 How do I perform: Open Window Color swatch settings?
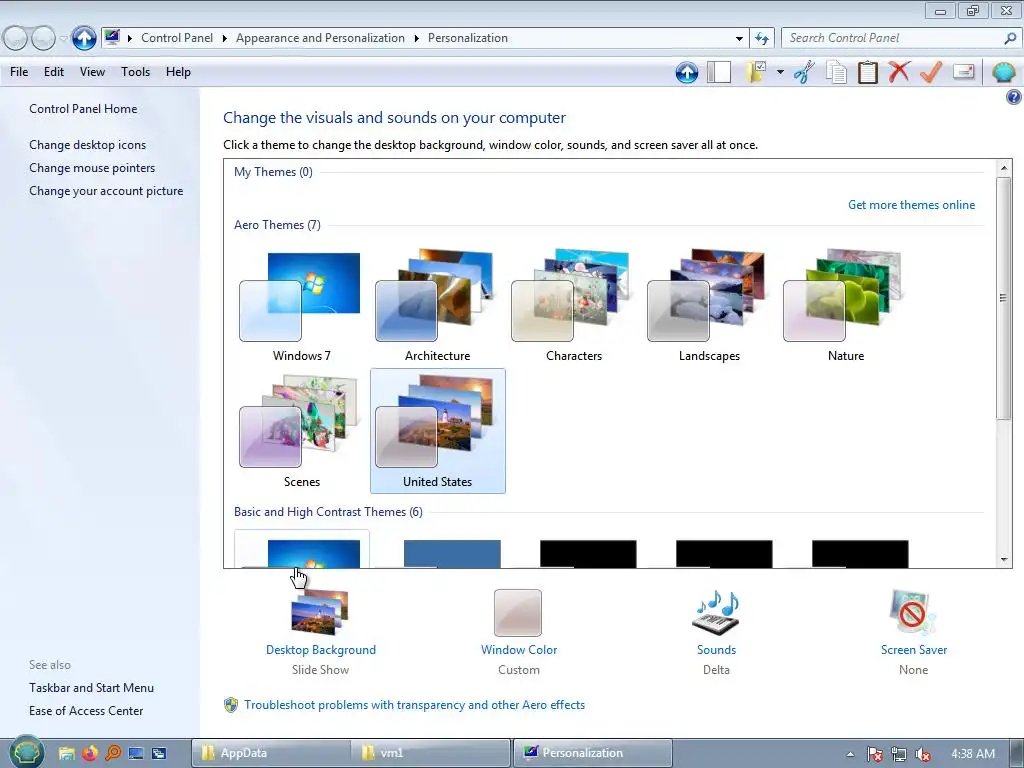point(518,613)
